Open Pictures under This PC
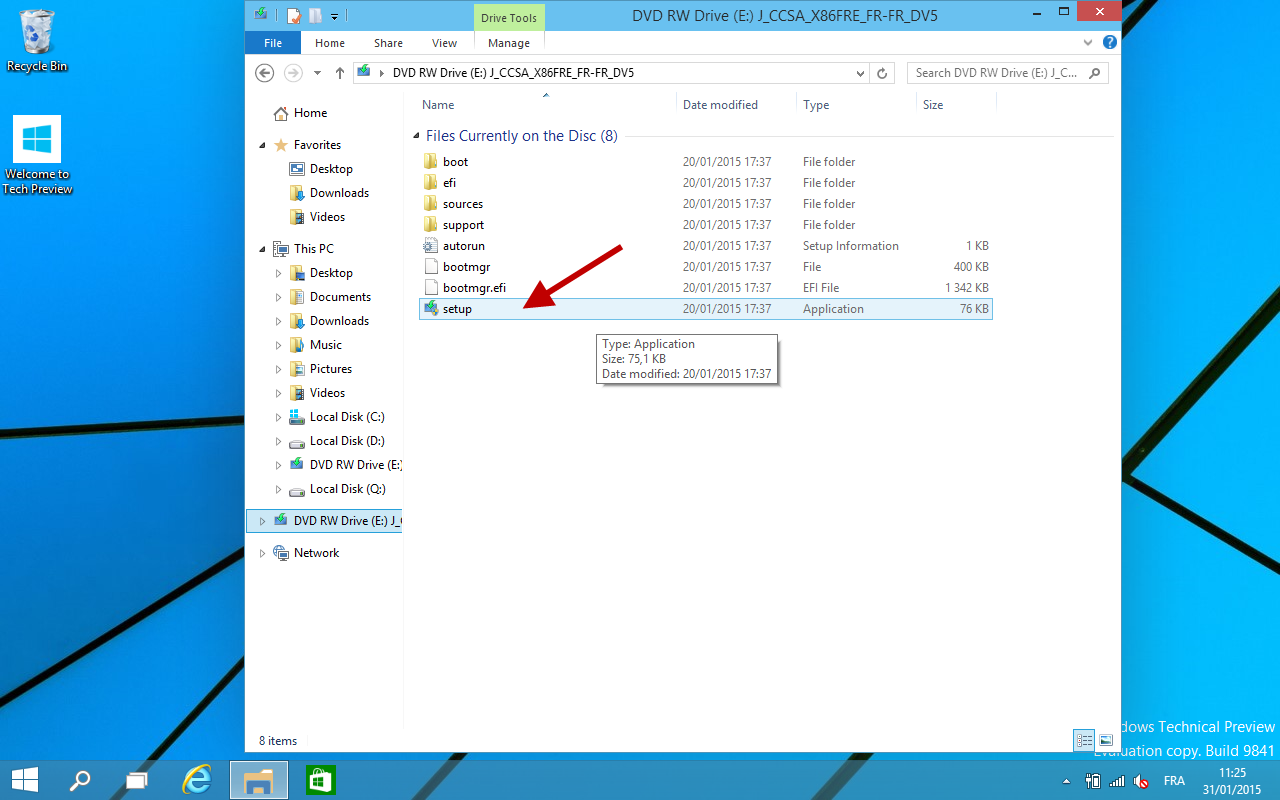Screen dimensions: 1280x800 pos(330,369)
